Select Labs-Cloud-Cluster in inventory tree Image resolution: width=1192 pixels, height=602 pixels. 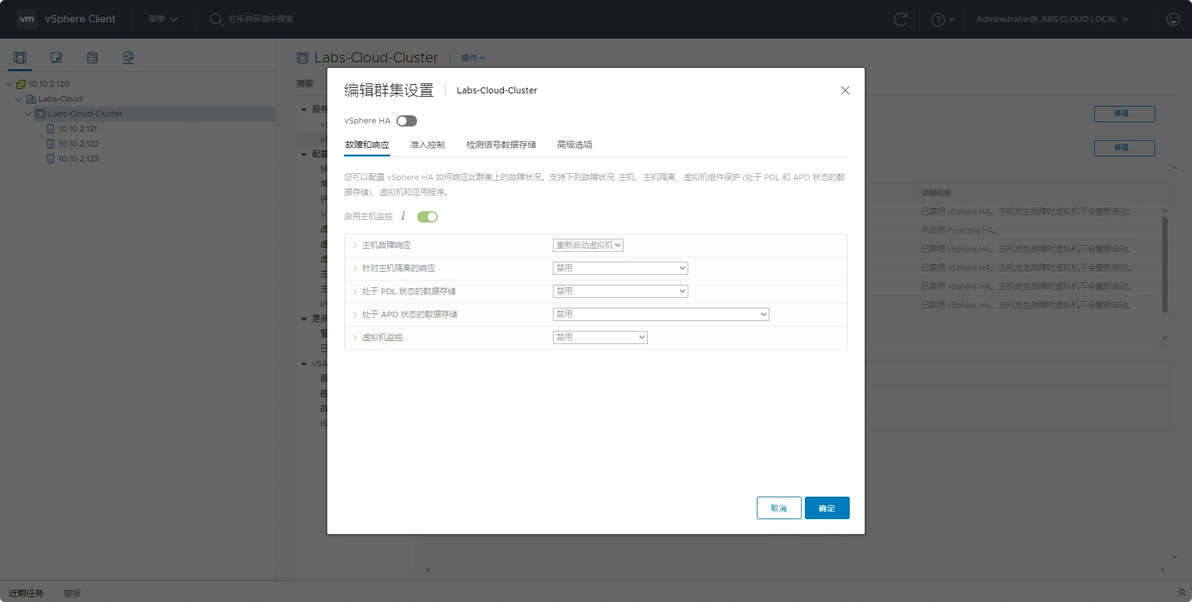click(85, 114)
